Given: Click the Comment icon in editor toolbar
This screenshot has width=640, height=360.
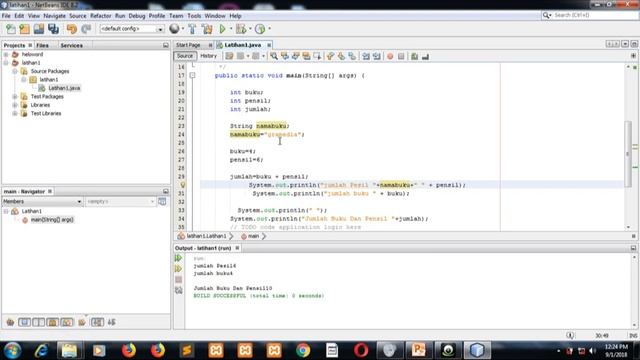Looking at the screenshot, I should pyautogui.click(x=414, y=56).
